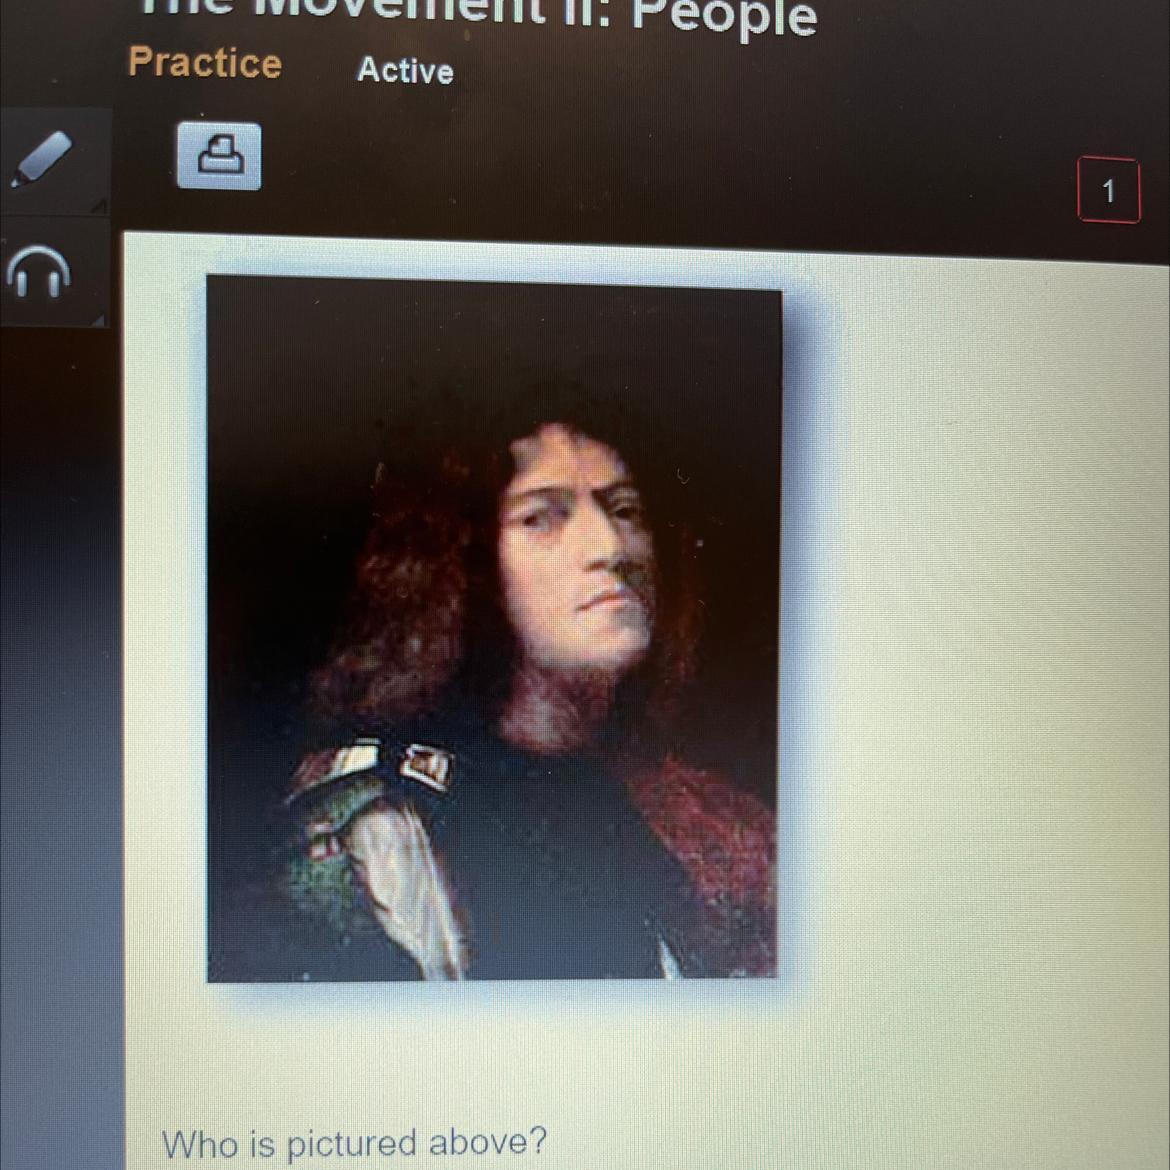This screenshot has height=1170, width=1170.
Task: Expand highlighter tool options corner triangle
Action: 99,204
